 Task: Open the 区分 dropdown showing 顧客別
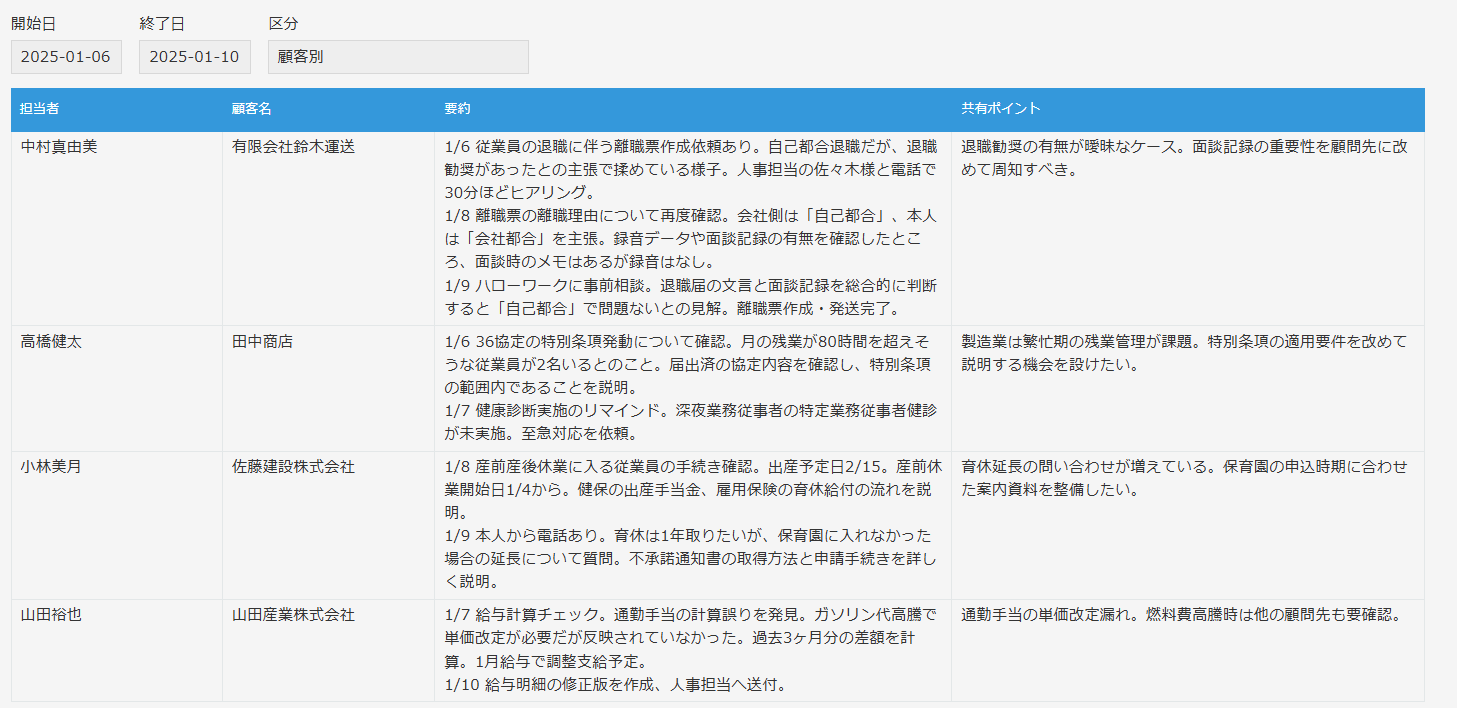pos(398,56)
